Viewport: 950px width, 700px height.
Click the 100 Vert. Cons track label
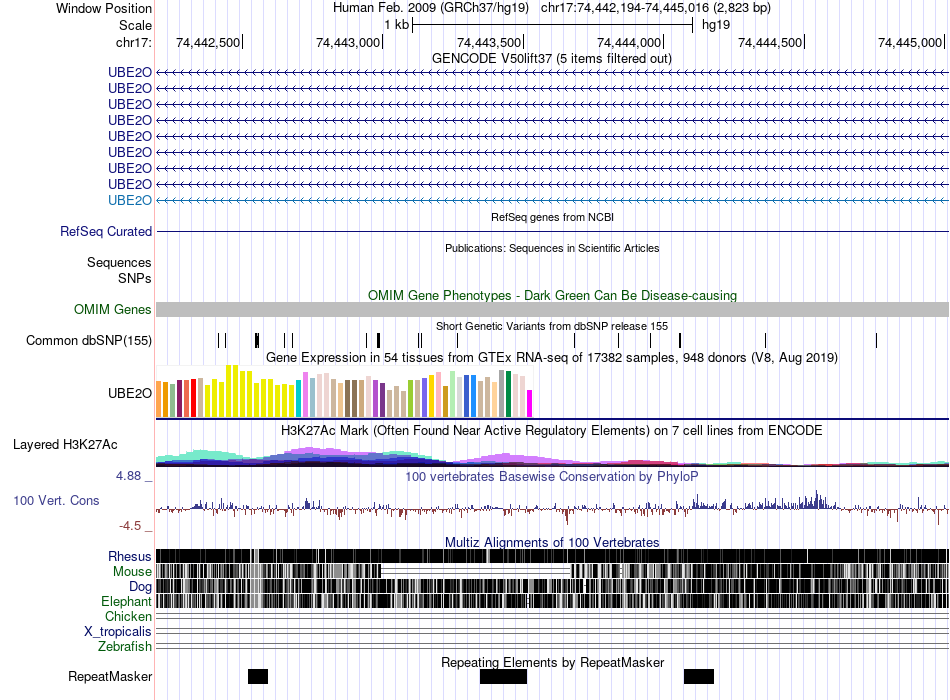pos(56,501)
